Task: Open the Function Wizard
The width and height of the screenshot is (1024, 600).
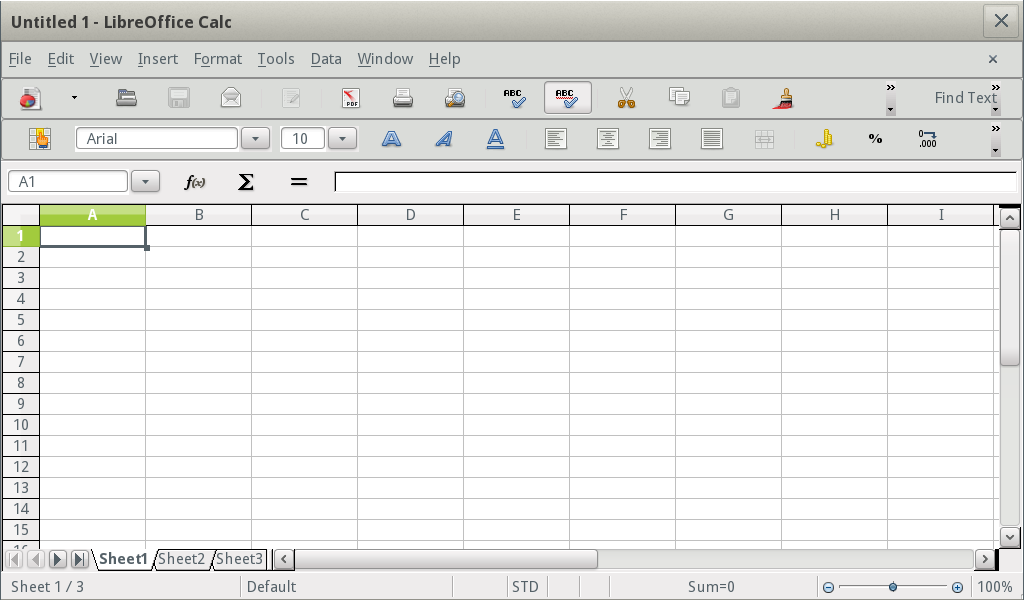Action: pyautogui.click(x=196, y=181)
